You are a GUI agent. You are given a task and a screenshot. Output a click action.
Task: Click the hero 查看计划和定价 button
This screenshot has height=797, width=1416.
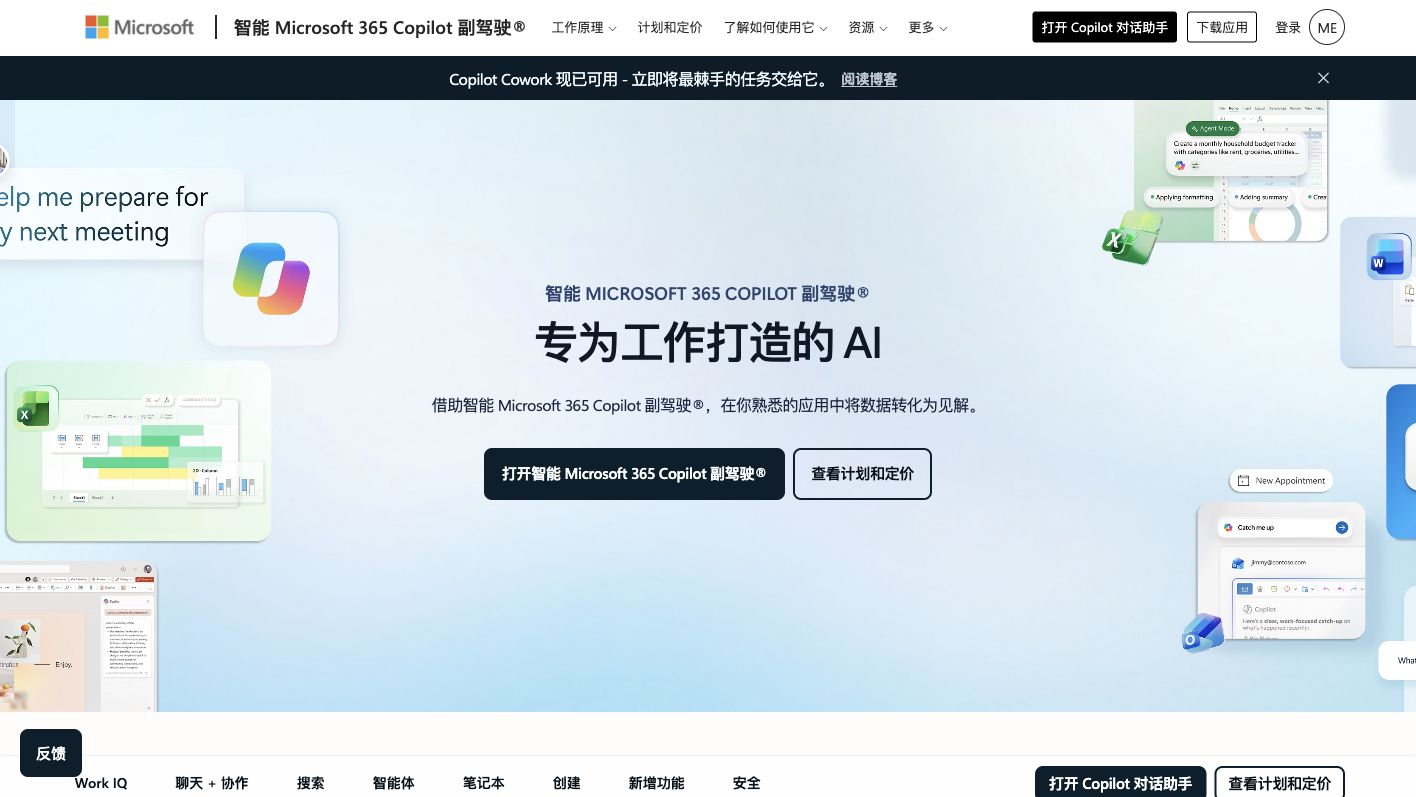pos(862,474)
